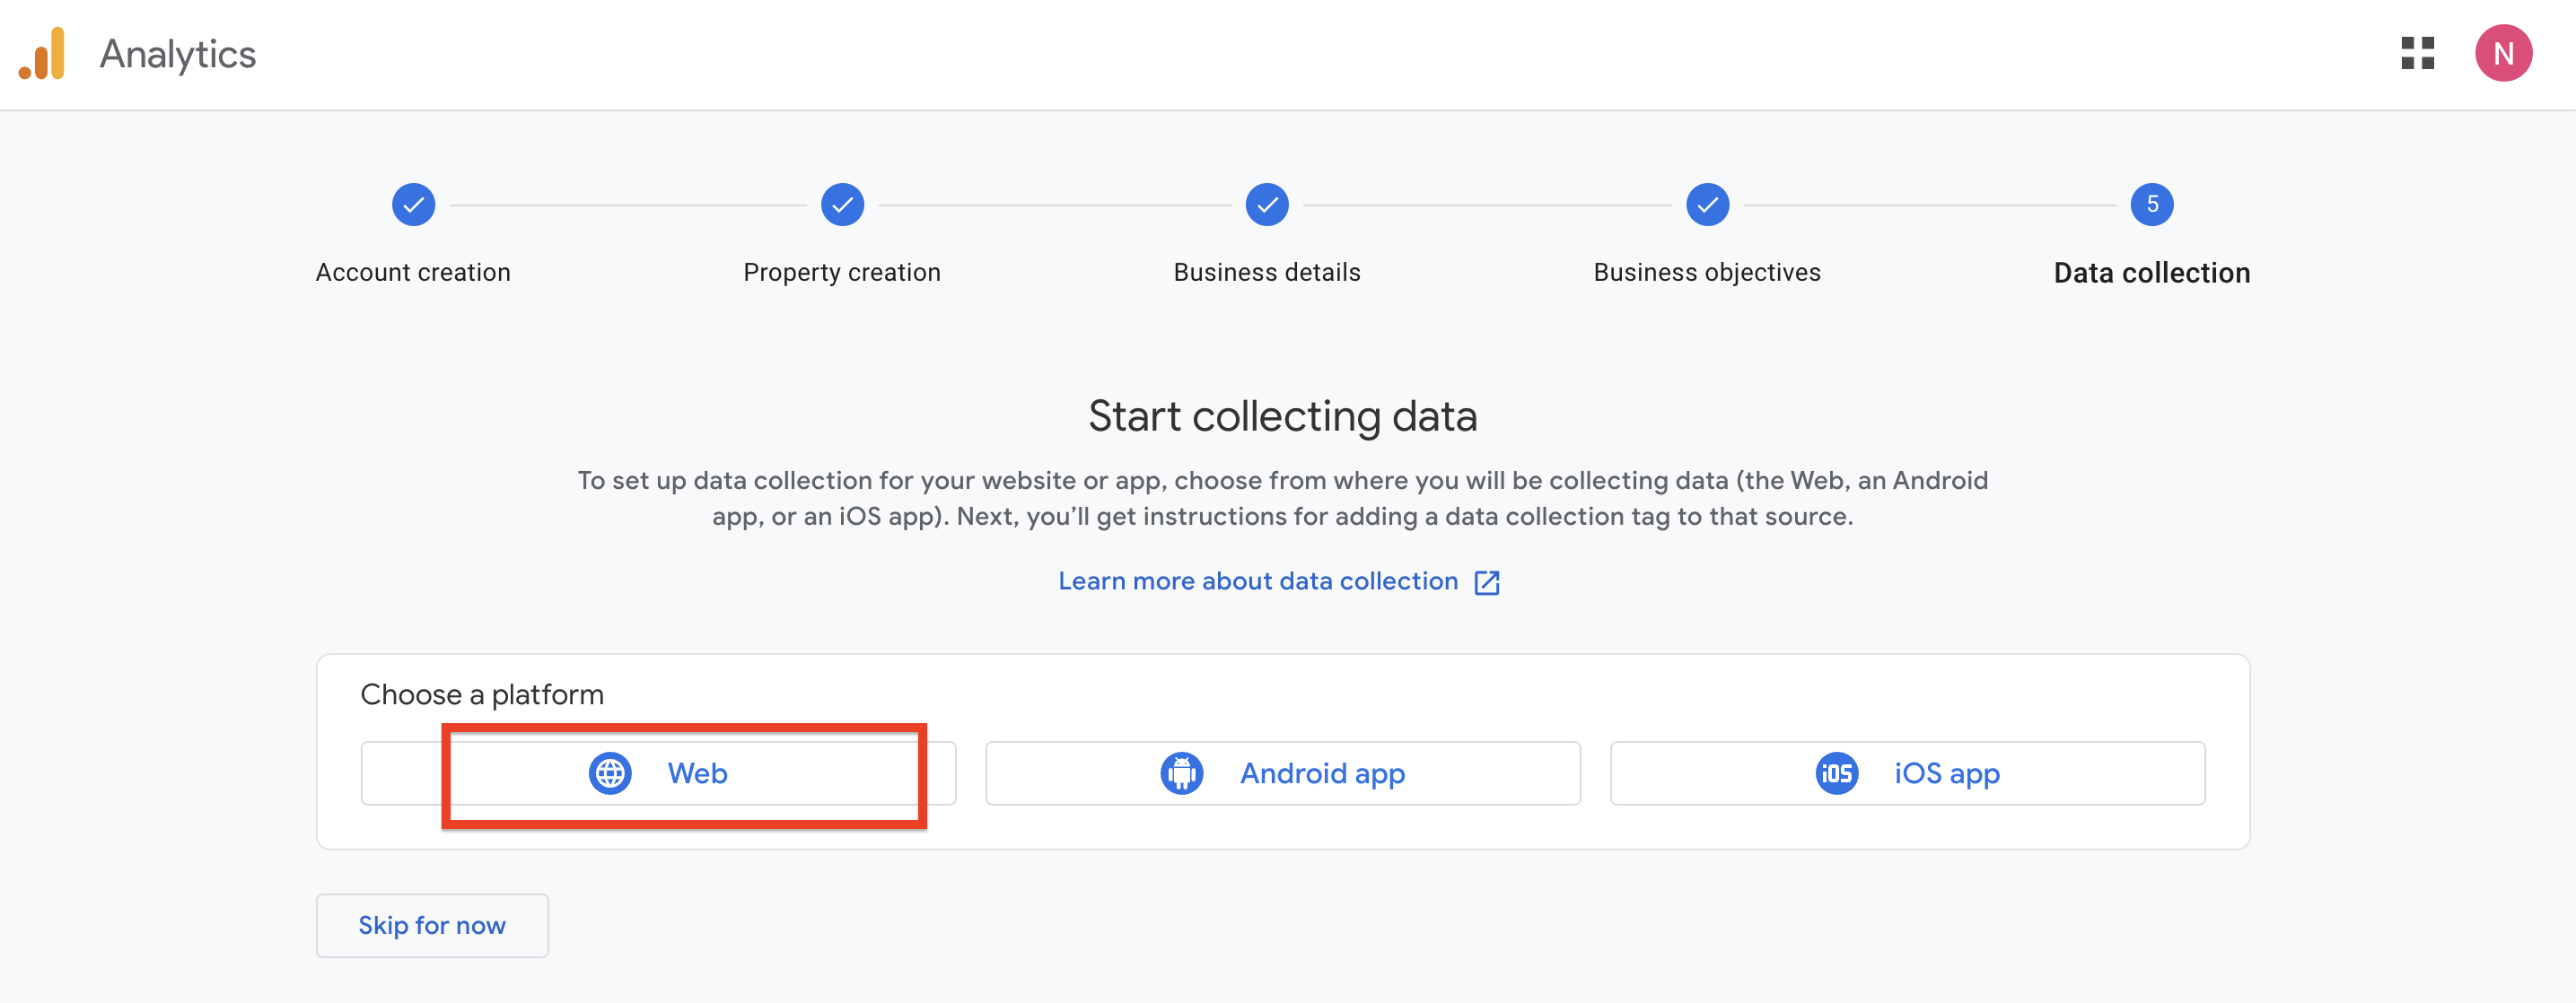2576x1003 pixels.
Task: Go to Account creation step label
Action: tap(413, 272)
